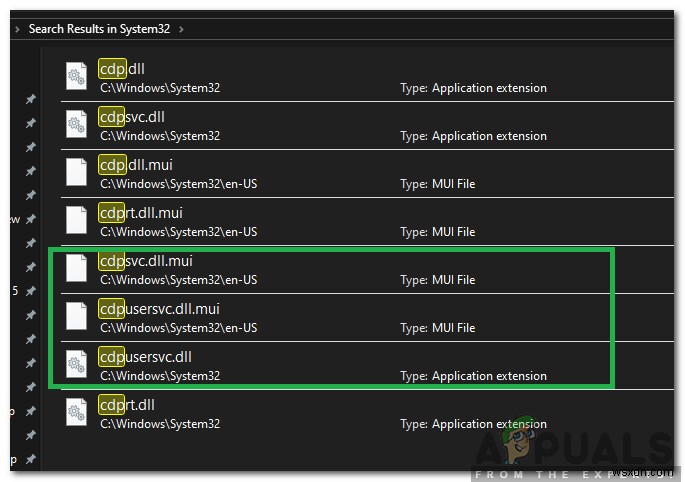Click the cdpusersvc.dll.mui blank file icon
The image size is (685, 482).
76,316
